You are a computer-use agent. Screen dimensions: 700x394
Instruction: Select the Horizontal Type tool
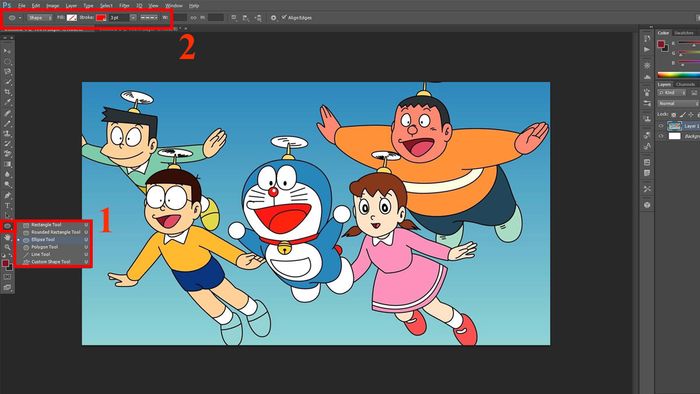coord(7,205)
